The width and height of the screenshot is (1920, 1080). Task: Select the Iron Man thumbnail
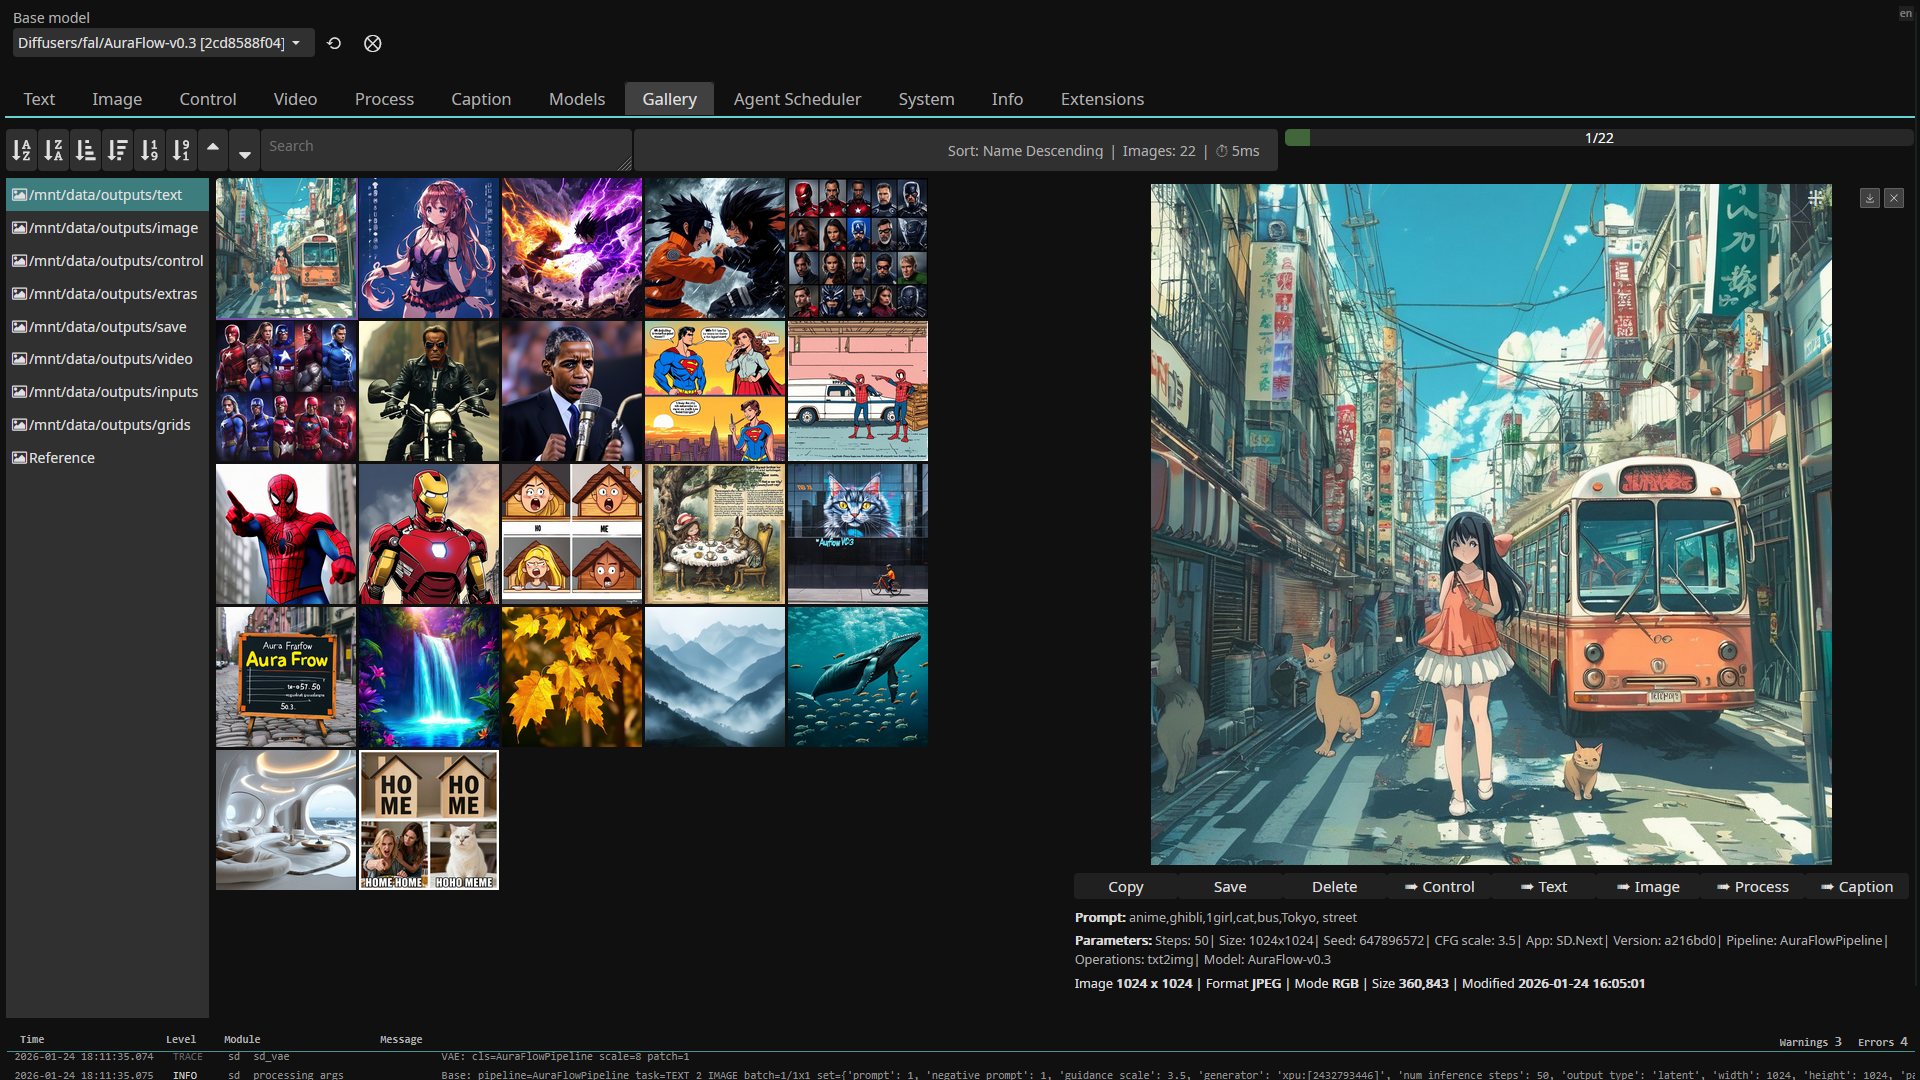428,534
